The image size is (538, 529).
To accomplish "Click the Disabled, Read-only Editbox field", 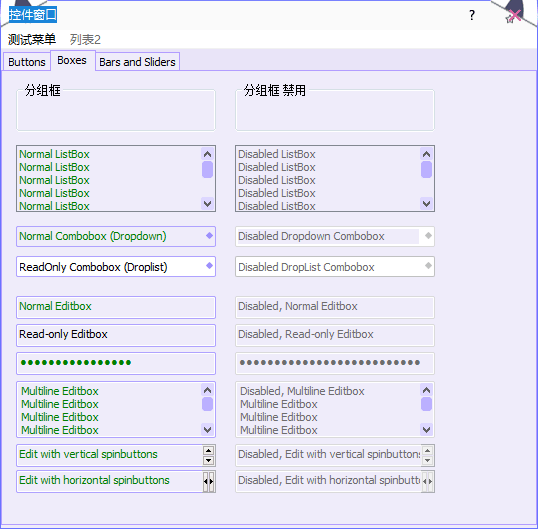I will point(335,335).
